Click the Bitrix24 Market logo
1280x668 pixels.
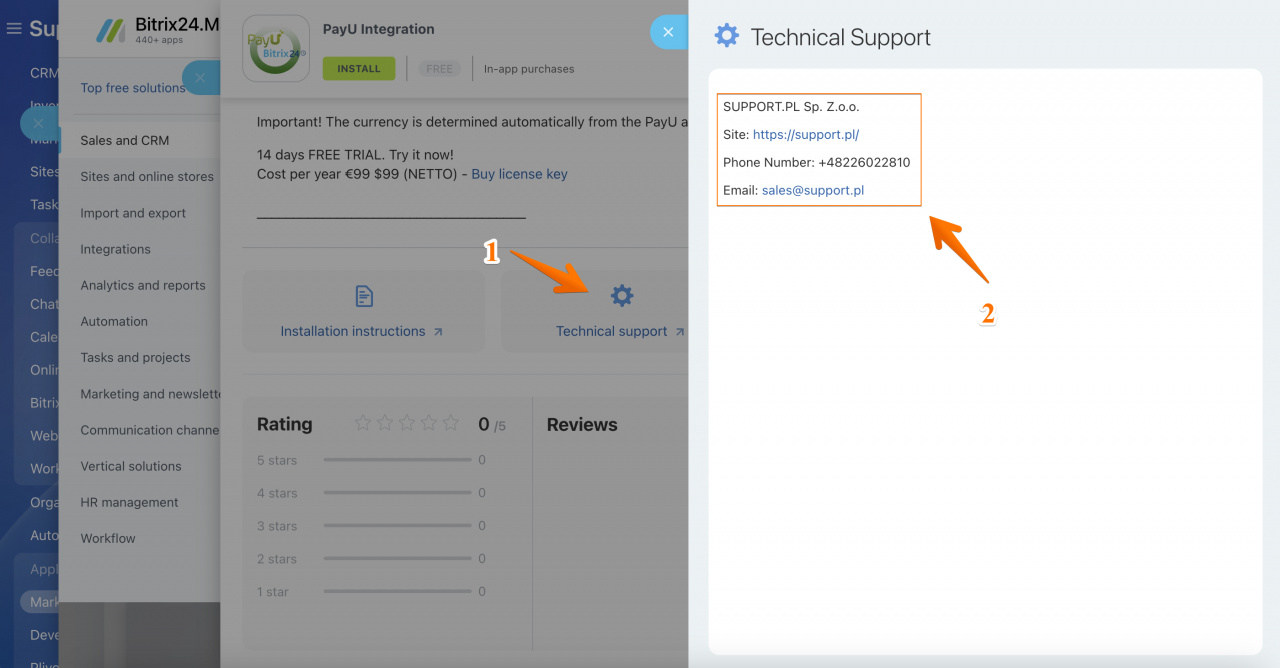coord(111,31)
